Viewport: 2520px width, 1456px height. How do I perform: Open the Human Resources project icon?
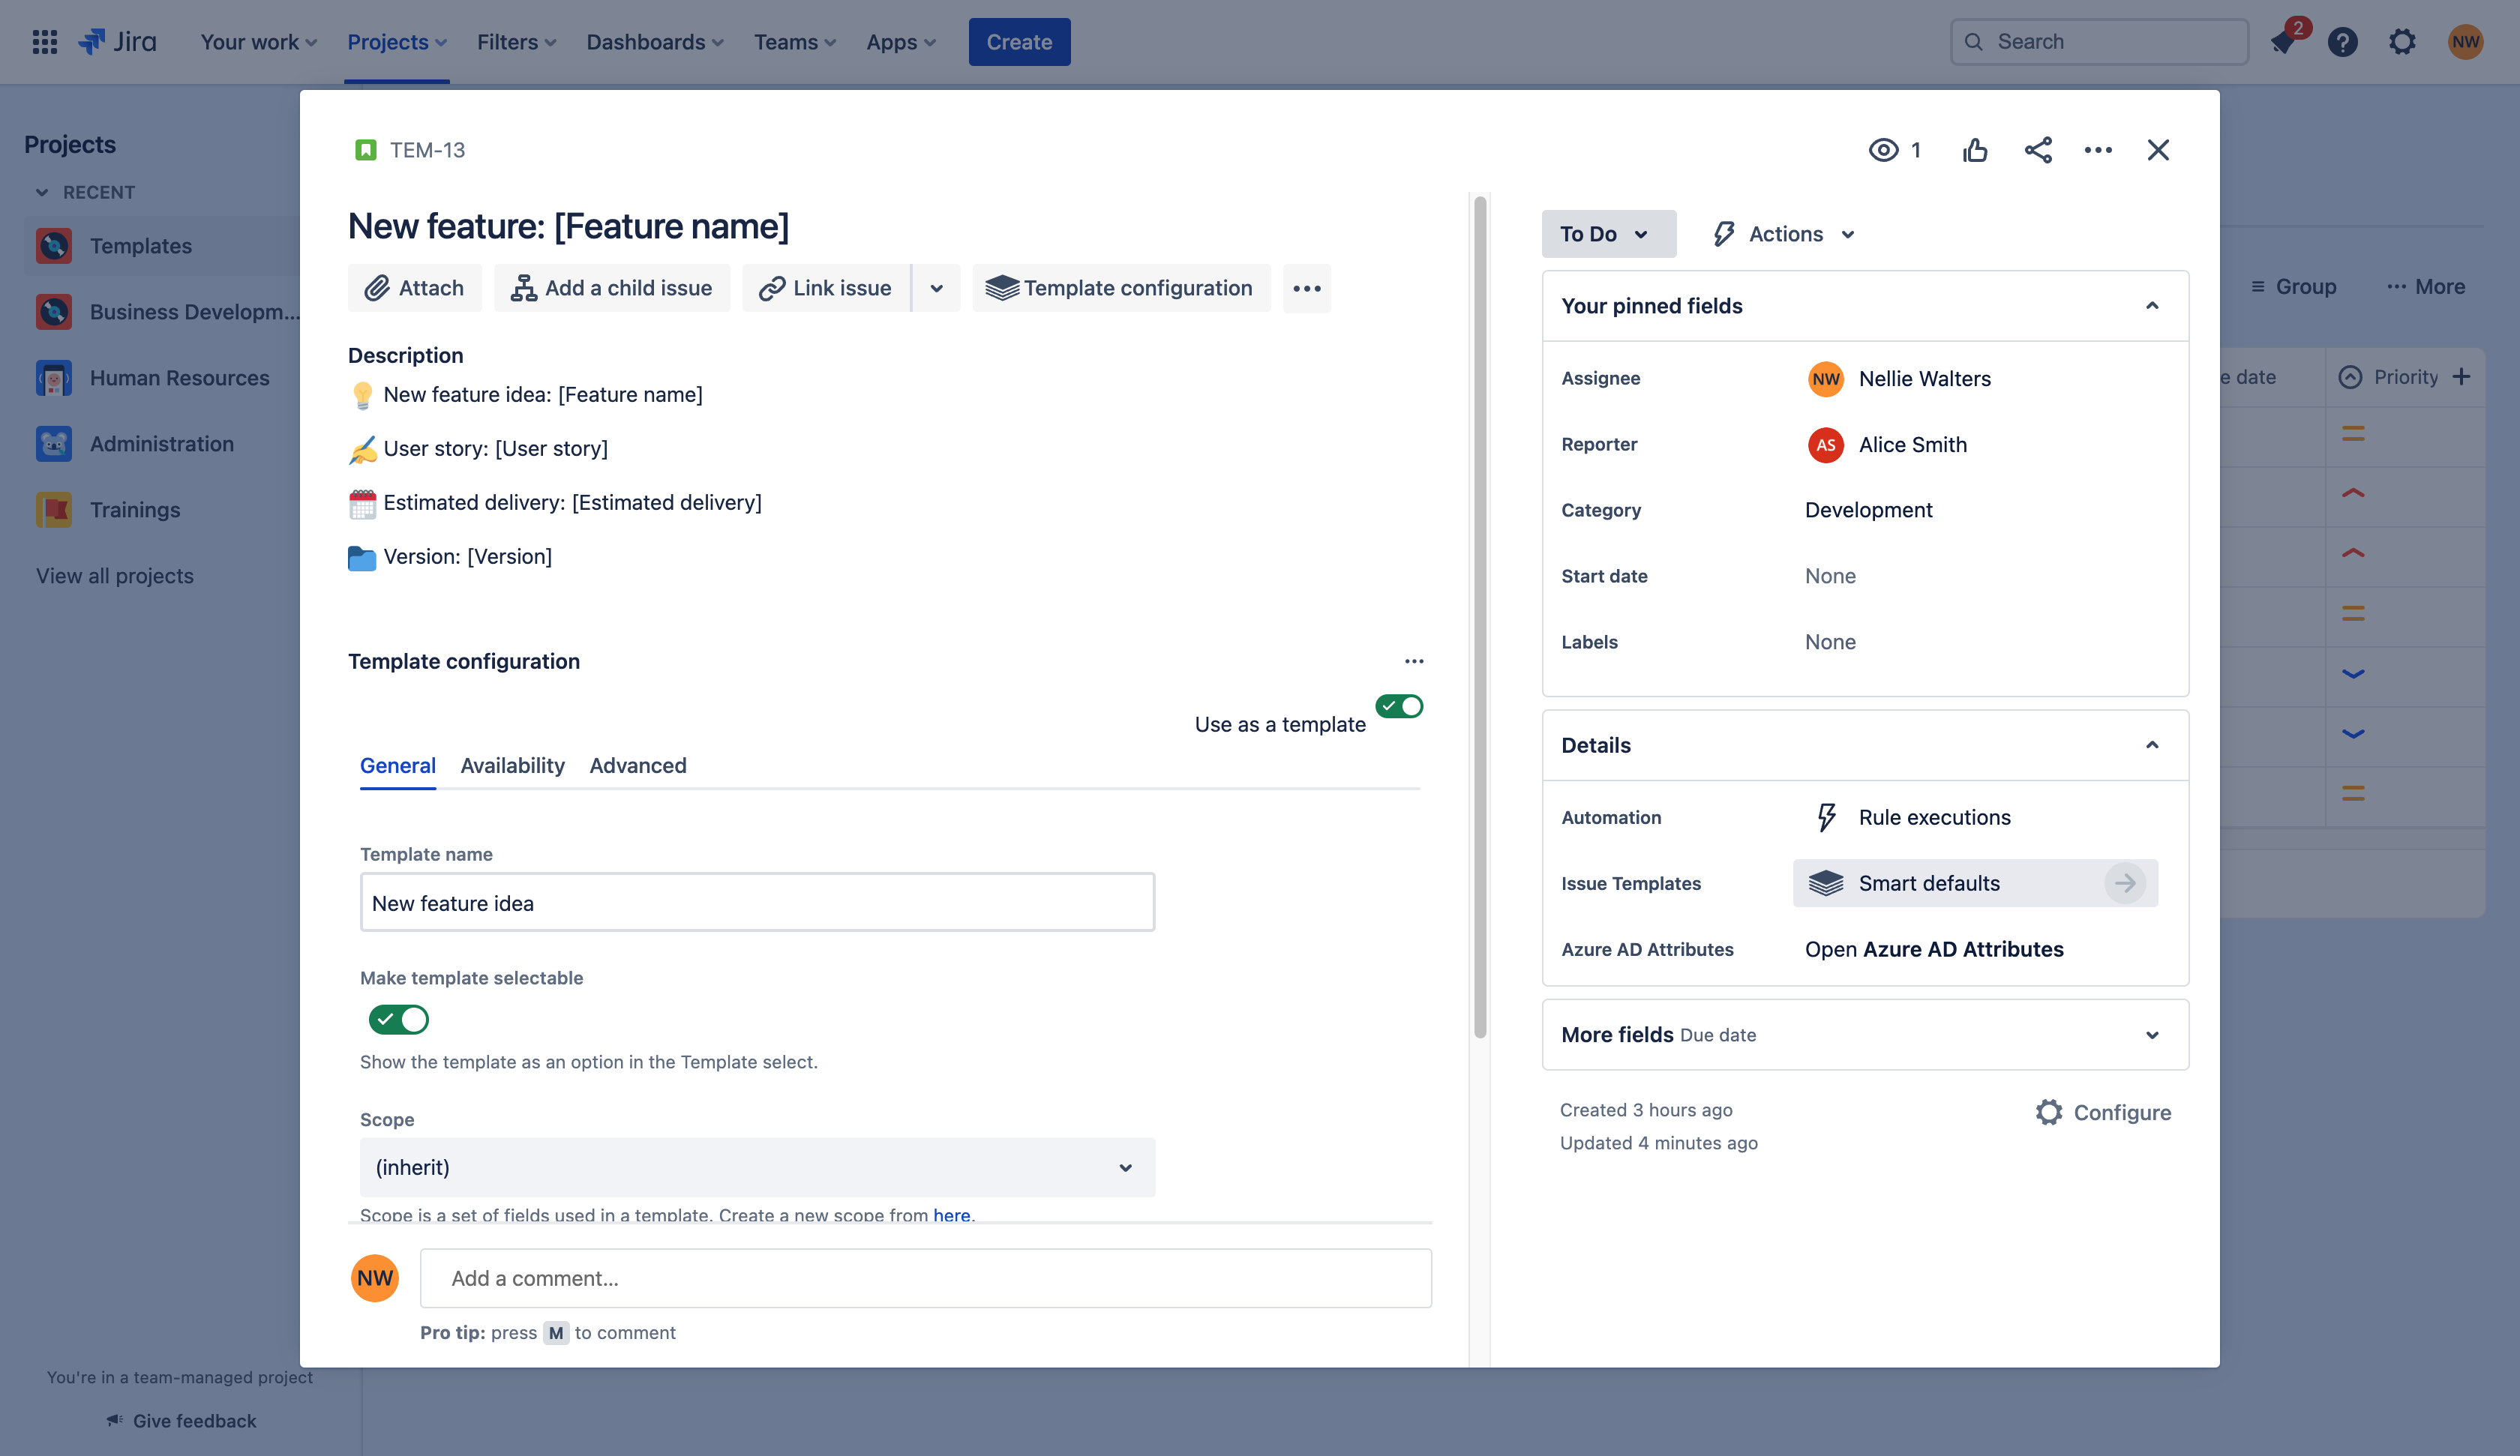54,378
